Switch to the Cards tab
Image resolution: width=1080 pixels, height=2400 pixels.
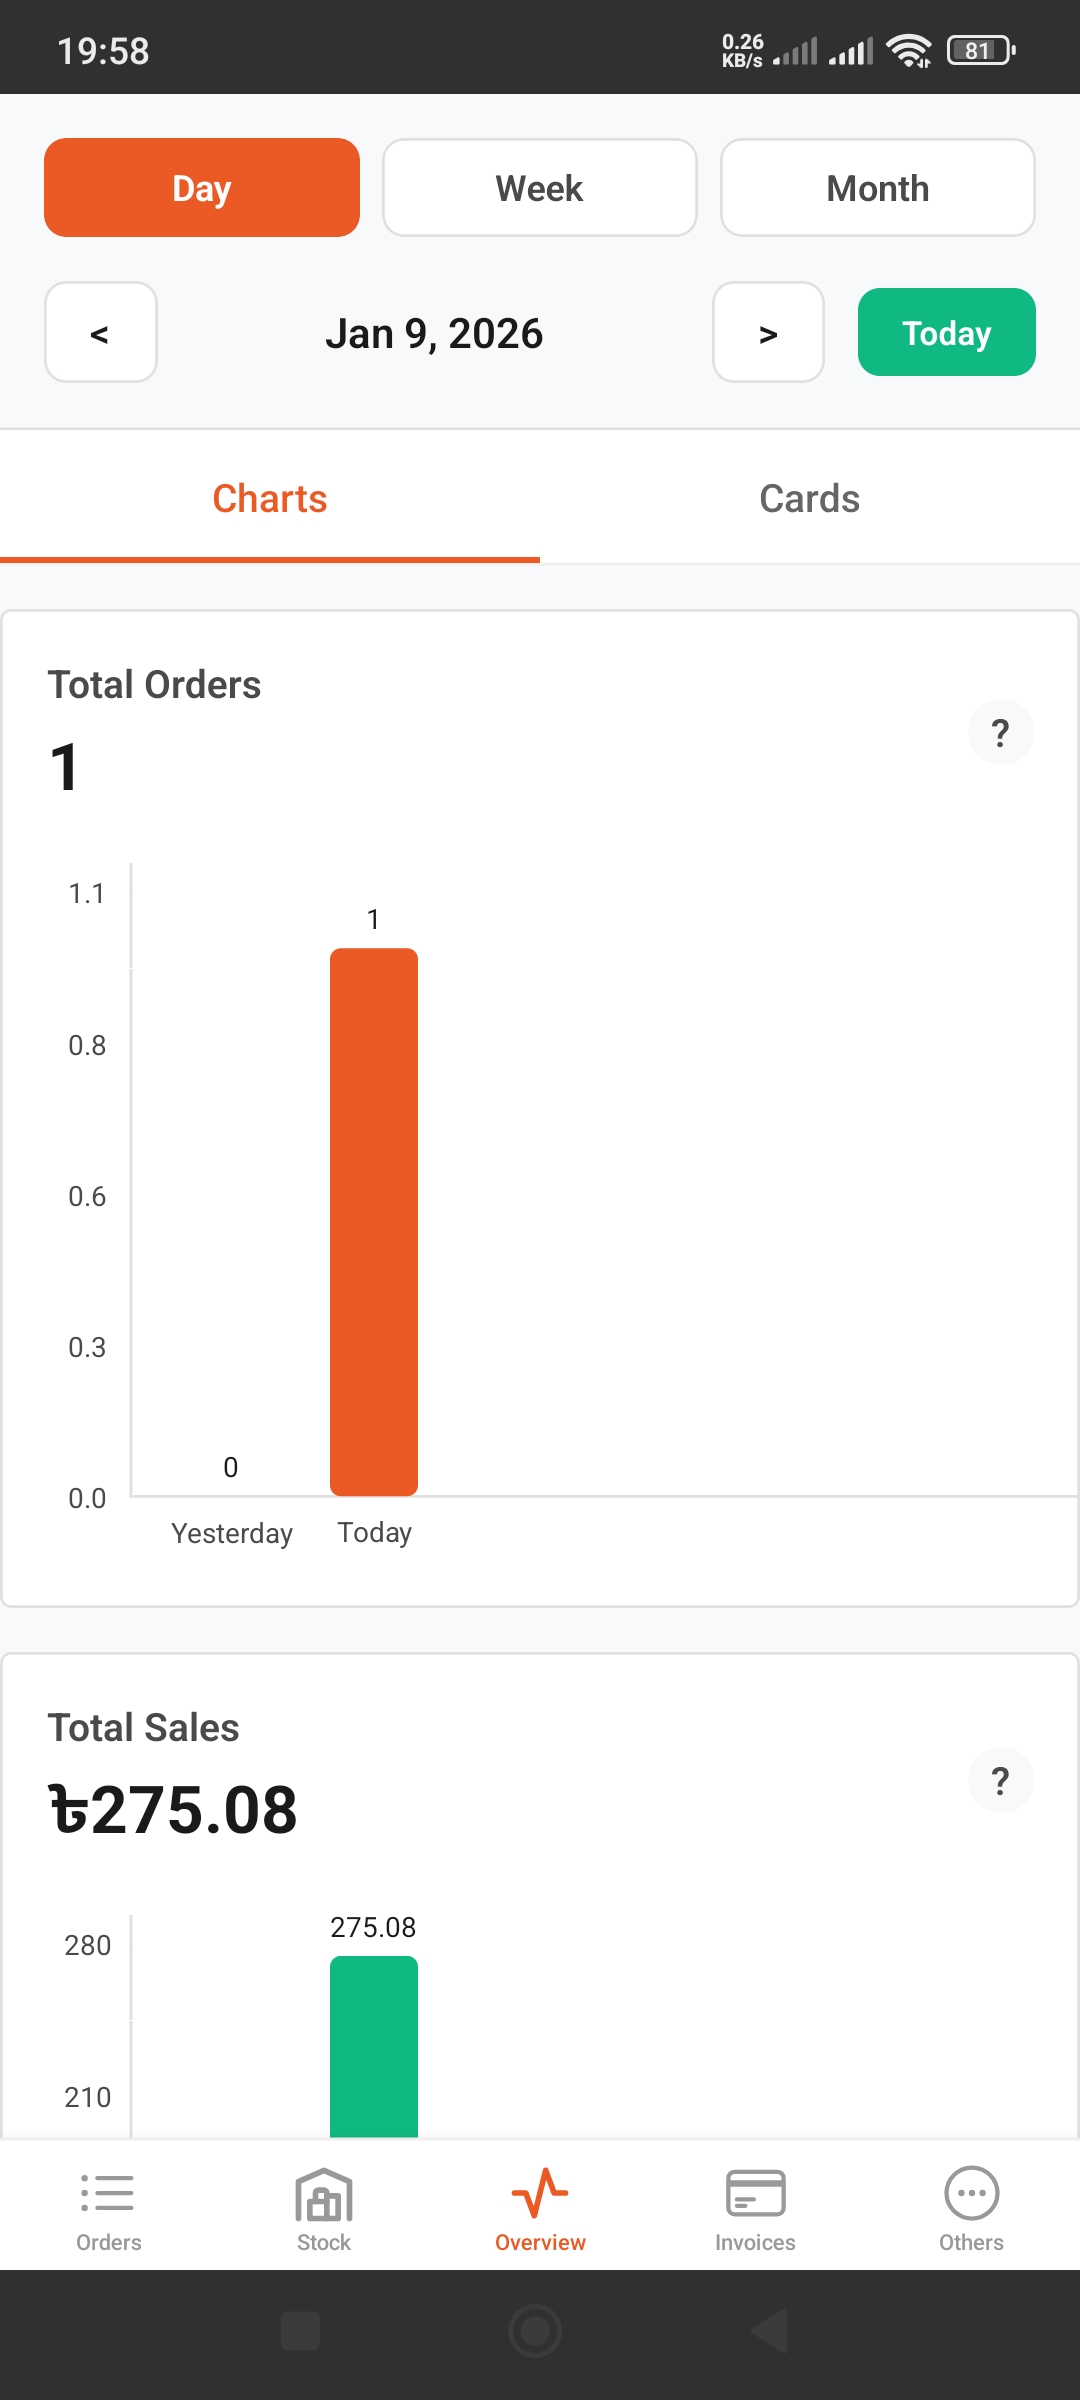click(809, 498)
